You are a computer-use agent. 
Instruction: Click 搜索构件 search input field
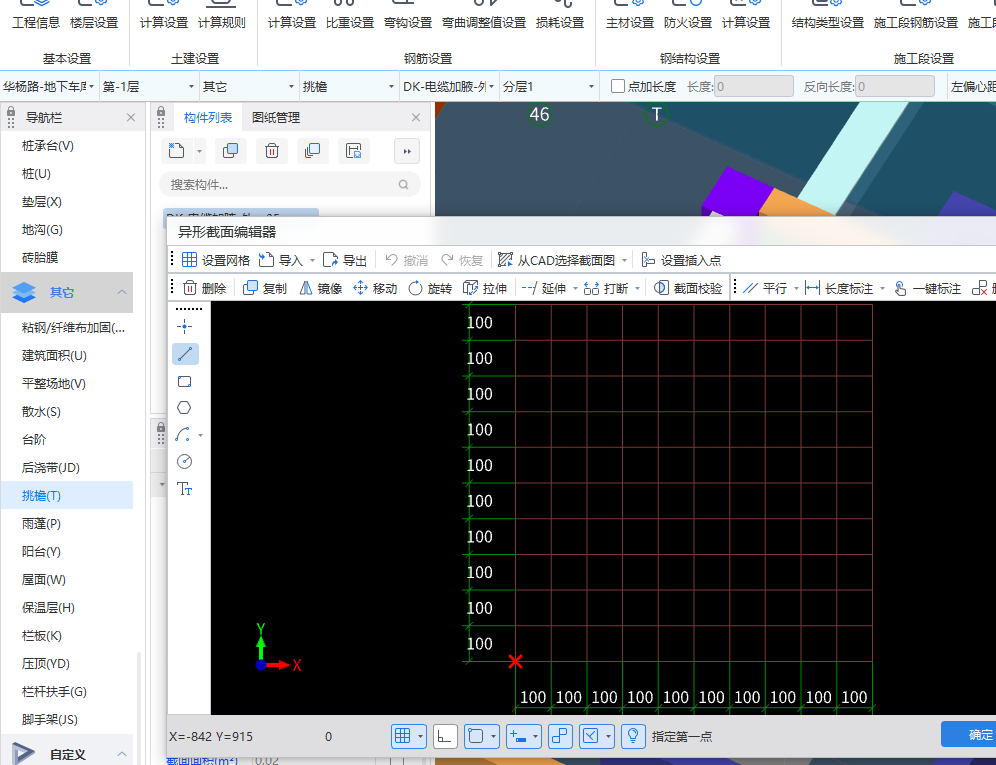coord(290,184)
